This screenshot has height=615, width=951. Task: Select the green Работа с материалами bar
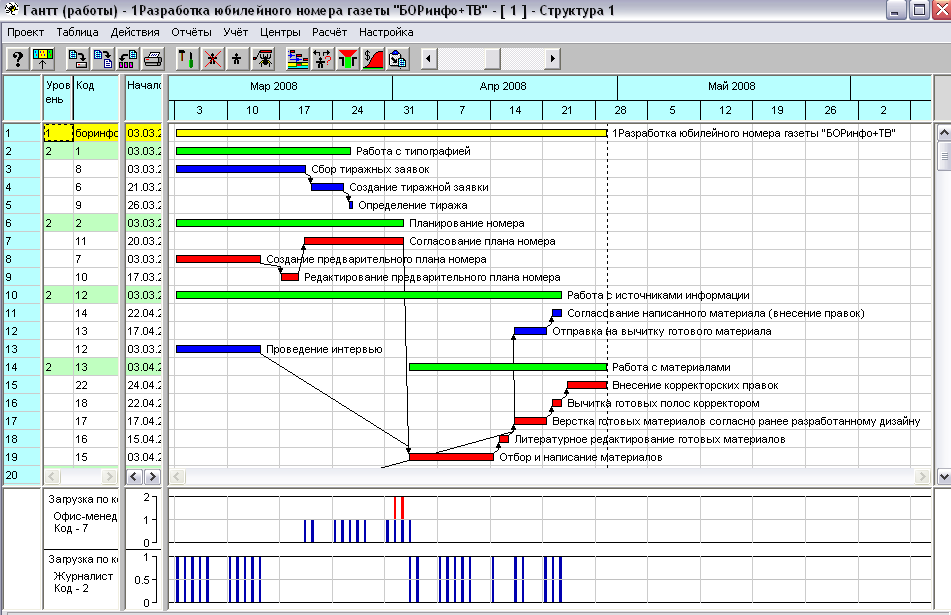click(x=508, y=367)
